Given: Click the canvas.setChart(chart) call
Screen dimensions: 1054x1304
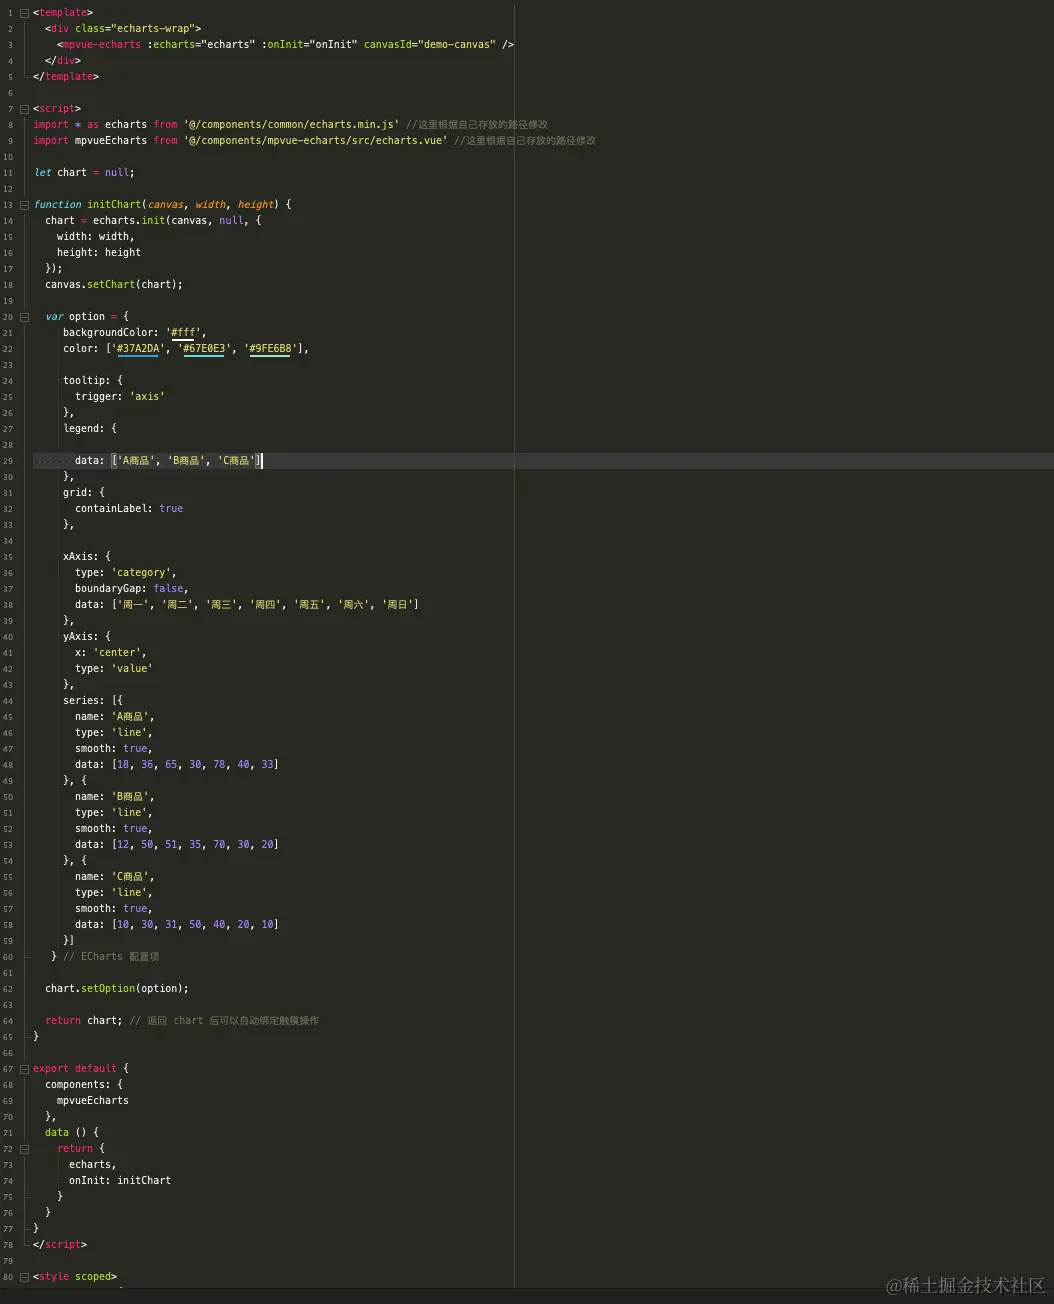Looking at the screenshot, I should 114,285.
